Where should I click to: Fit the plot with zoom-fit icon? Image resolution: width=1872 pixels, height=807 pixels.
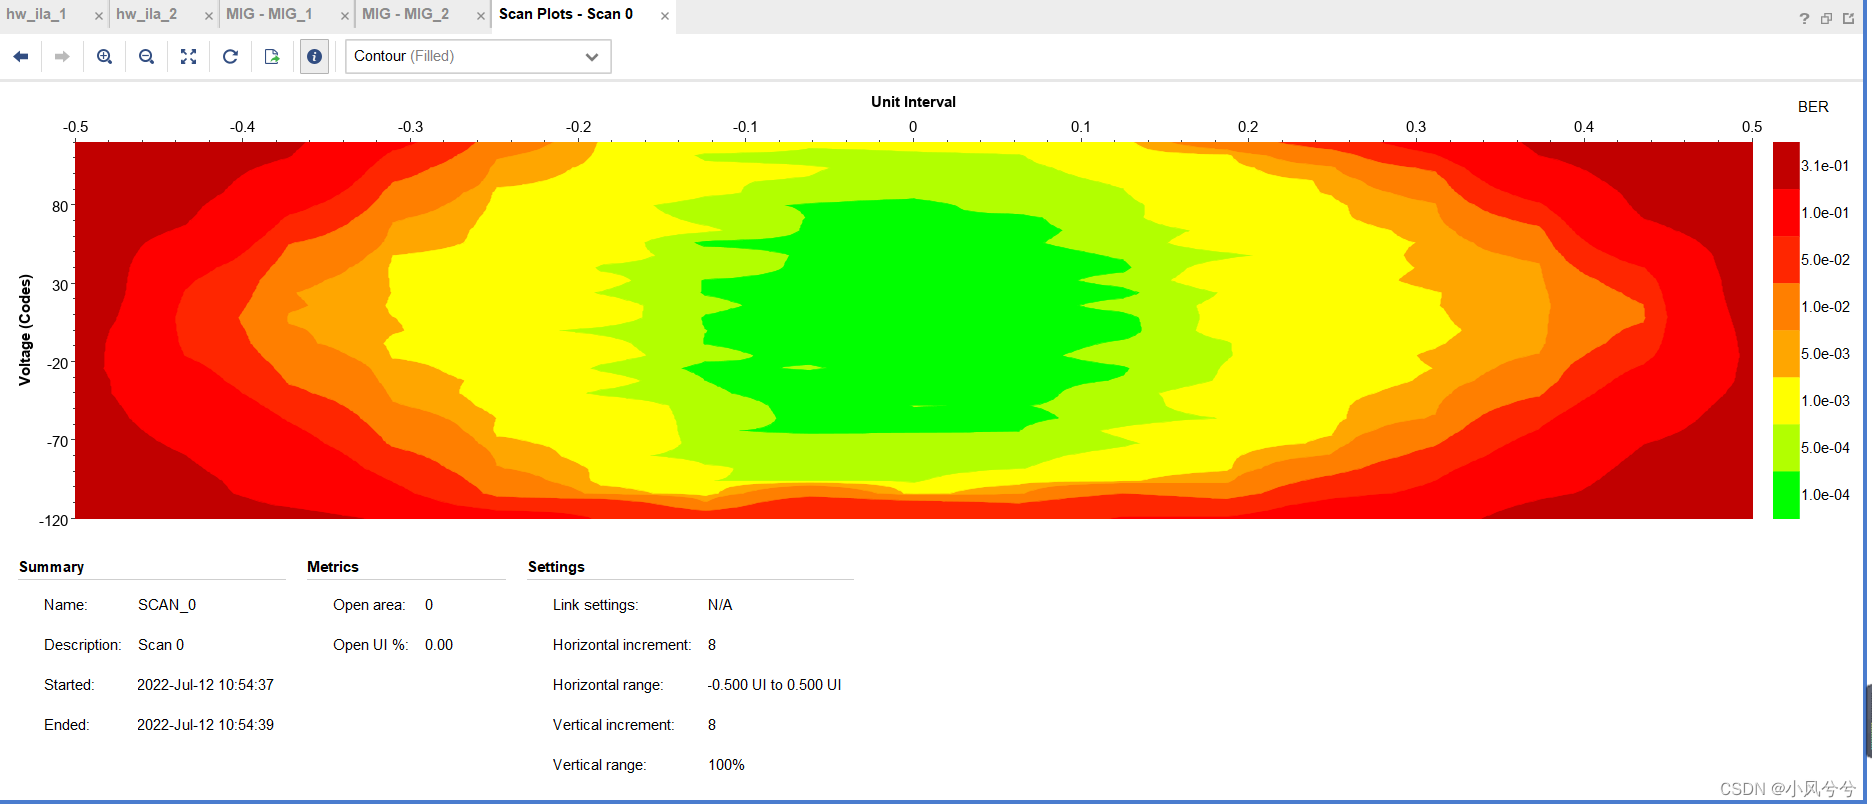[188, 57]
